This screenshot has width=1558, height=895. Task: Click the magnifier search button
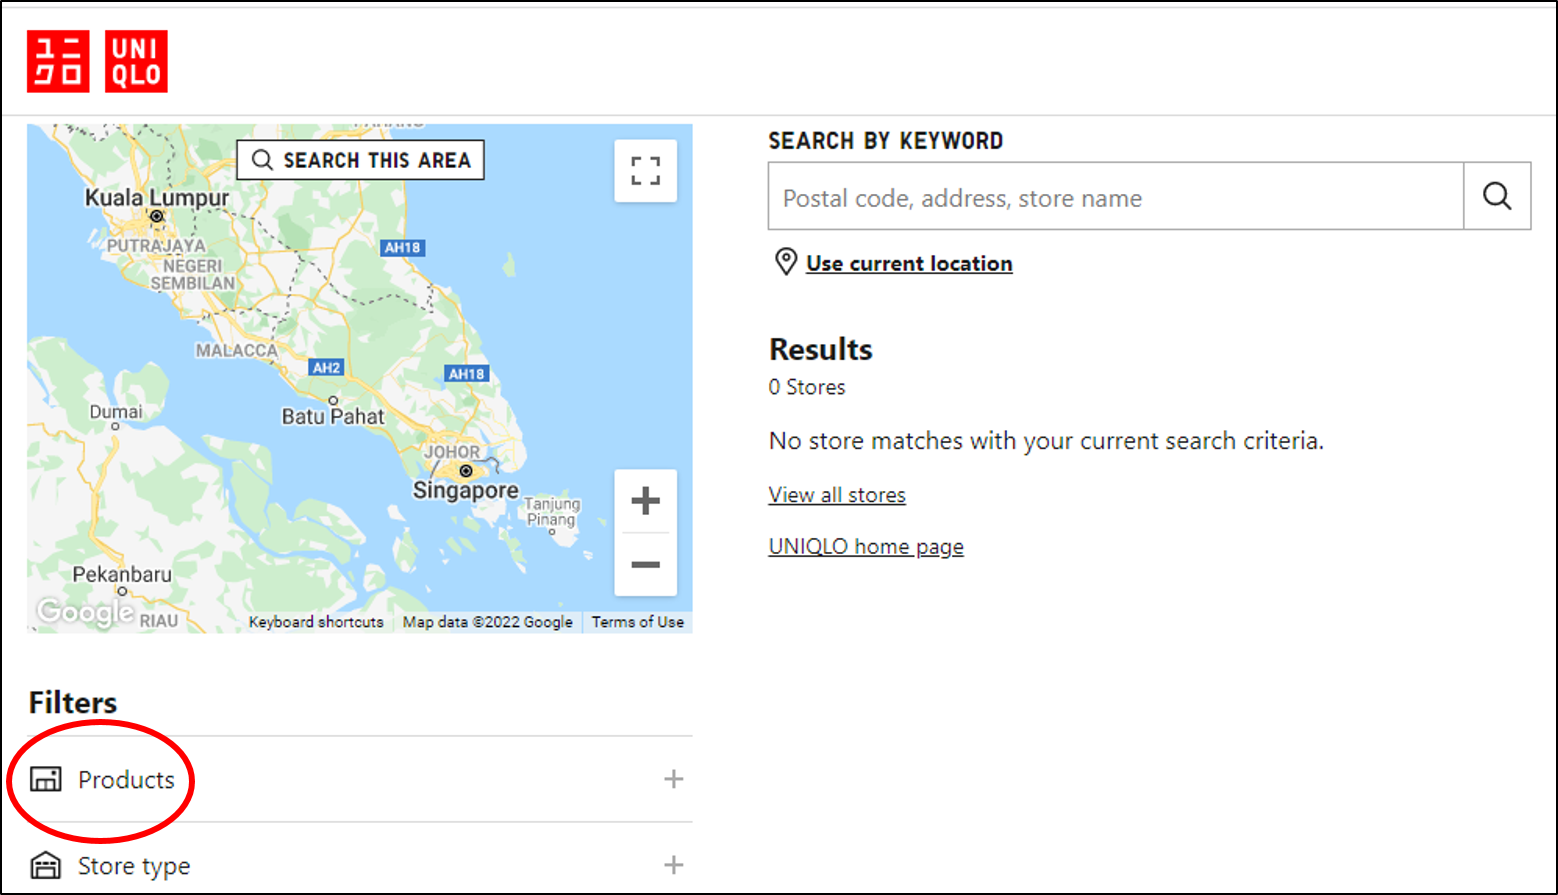click(x=1496, y=196)
